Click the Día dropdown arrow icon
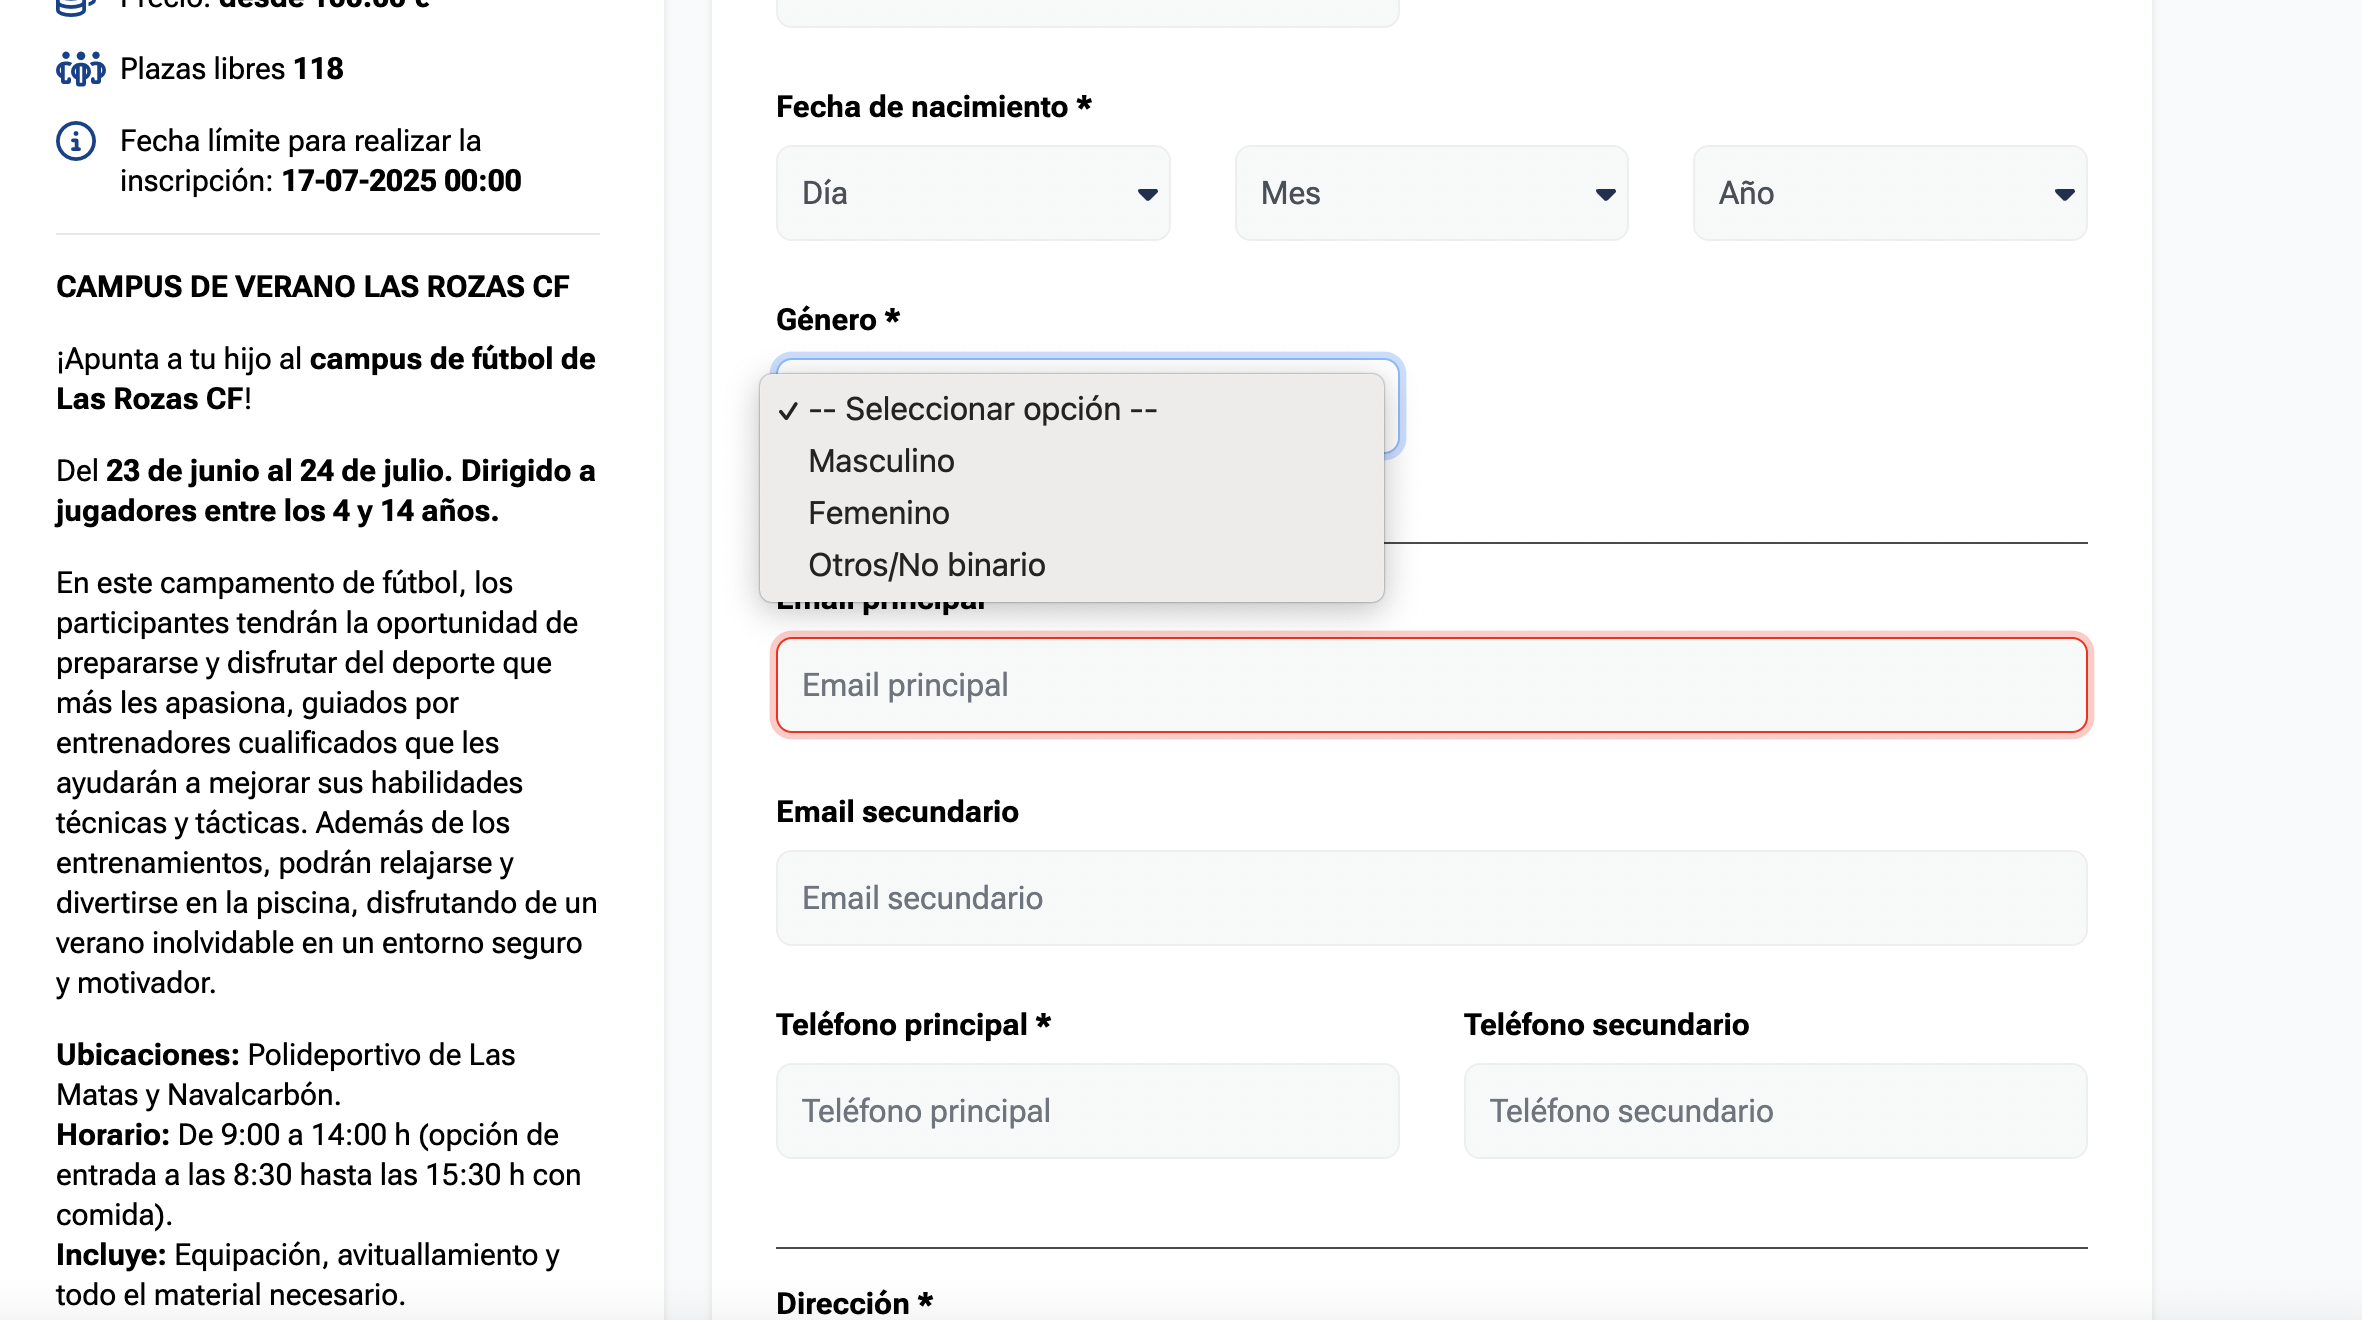Viewport: 2362px width, 1320px height. tap(1147, 194)
